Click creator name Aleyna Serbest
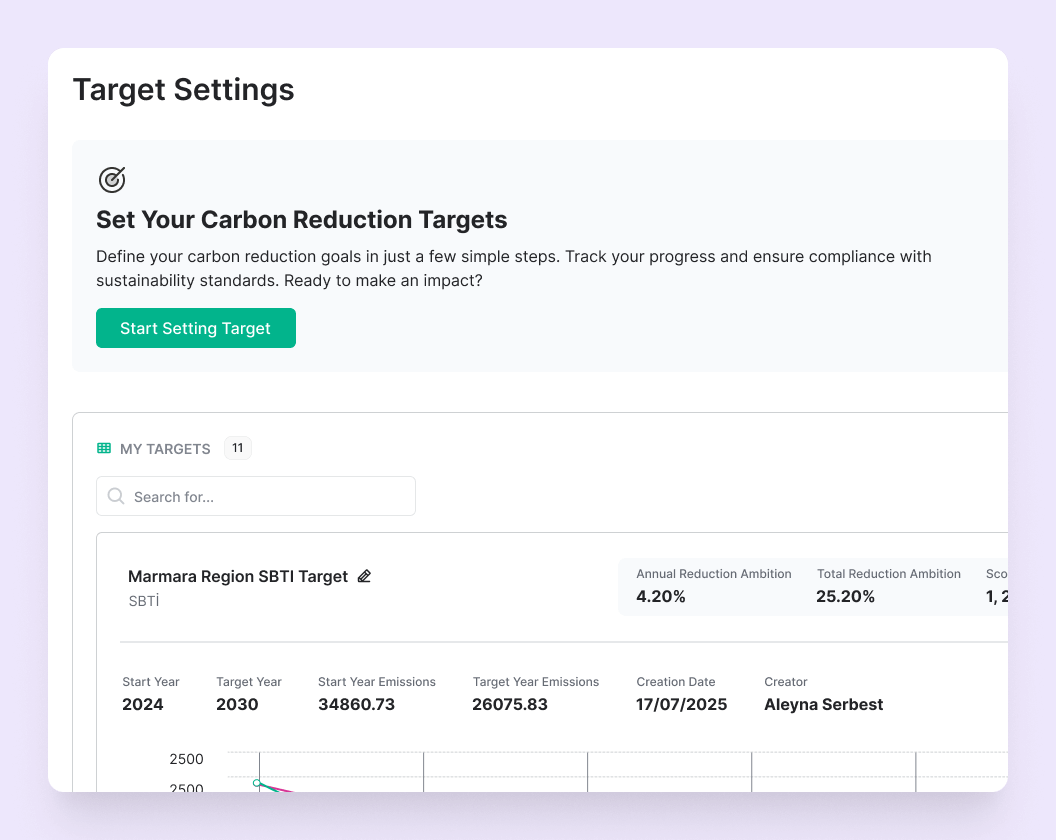Image resolution: width=1056 pixels, height=840 pixels. (823, 704)
